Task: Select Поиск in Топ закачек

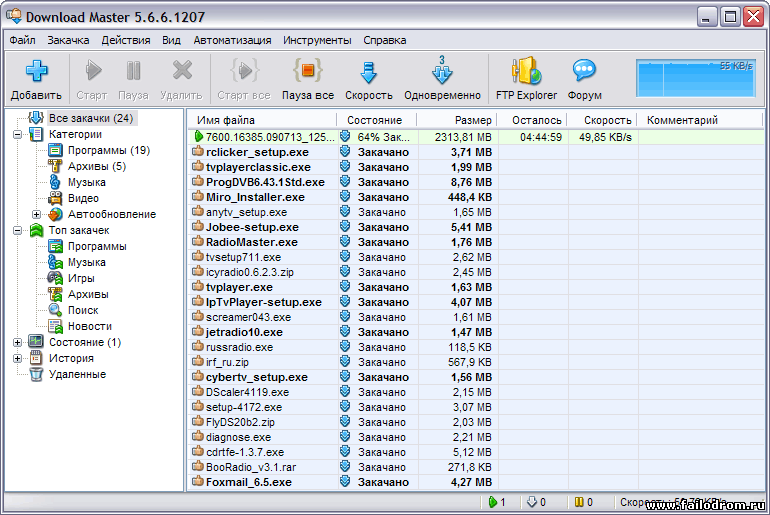Action: [x=83, y=310]
